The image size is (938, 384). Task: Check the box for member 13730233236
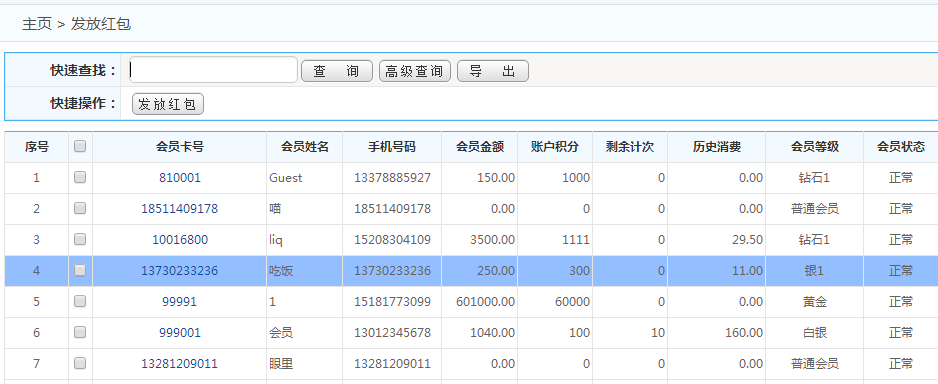click(80, 270)
